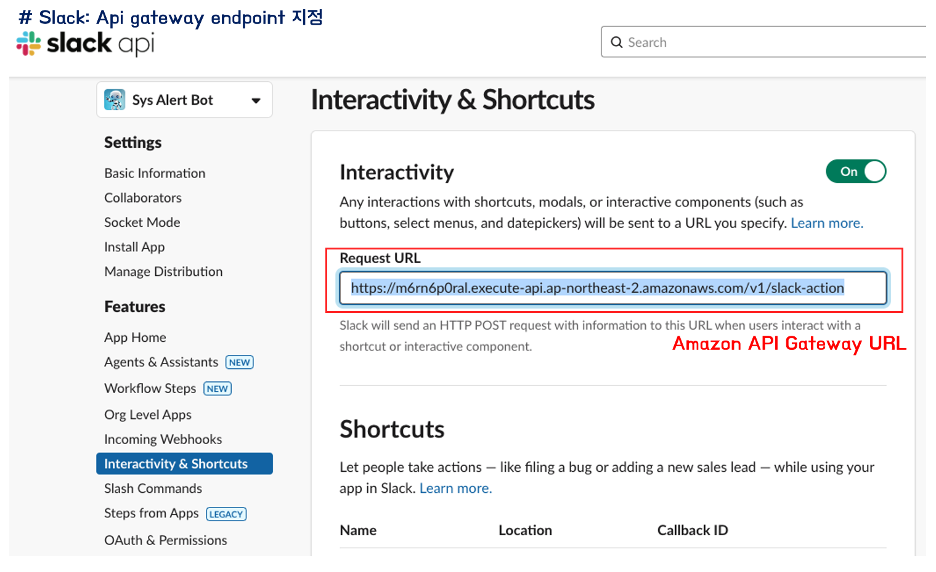This screenshot has width=936, height=572.
Task: Click the Features section heading
Action: [134, 307]
